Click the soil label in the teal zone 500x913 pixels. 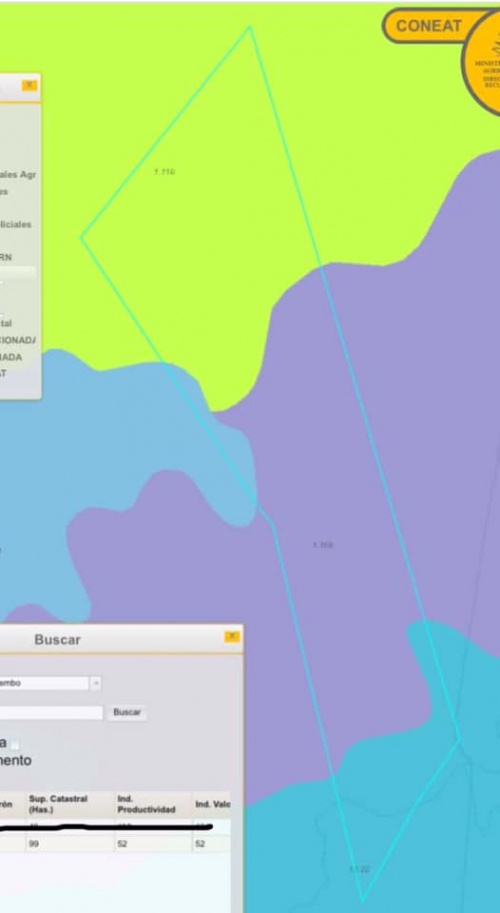click(x=359, y=869)
